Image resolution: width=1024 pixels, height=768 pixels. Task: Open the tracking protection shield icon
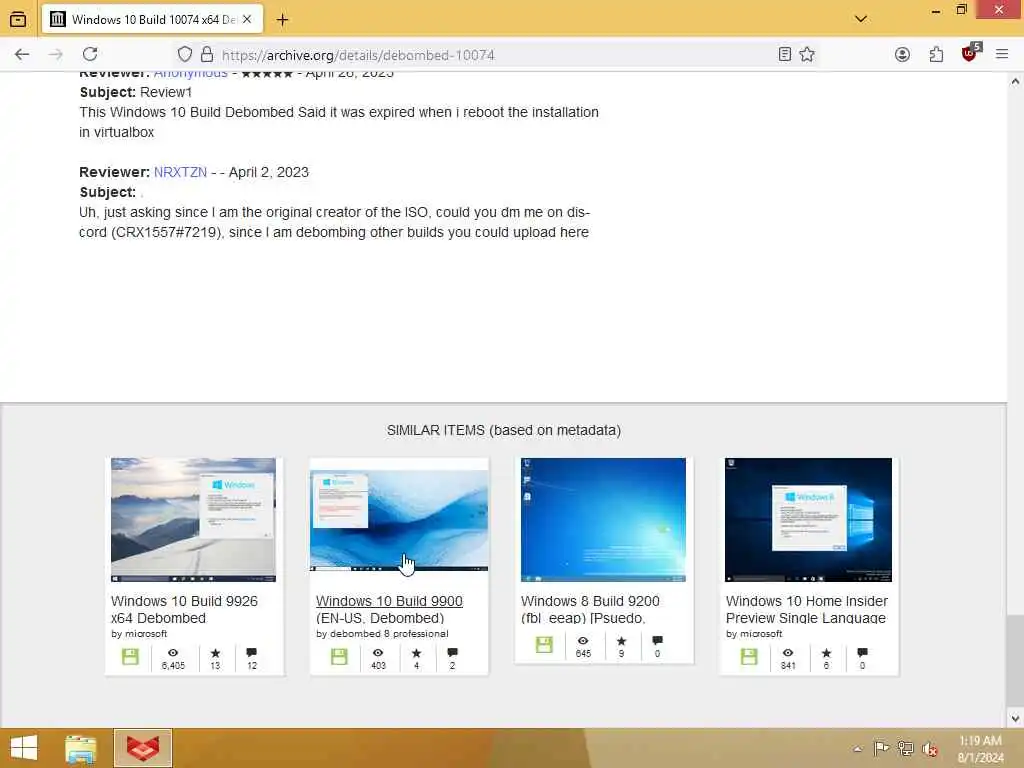pos(185,54)
